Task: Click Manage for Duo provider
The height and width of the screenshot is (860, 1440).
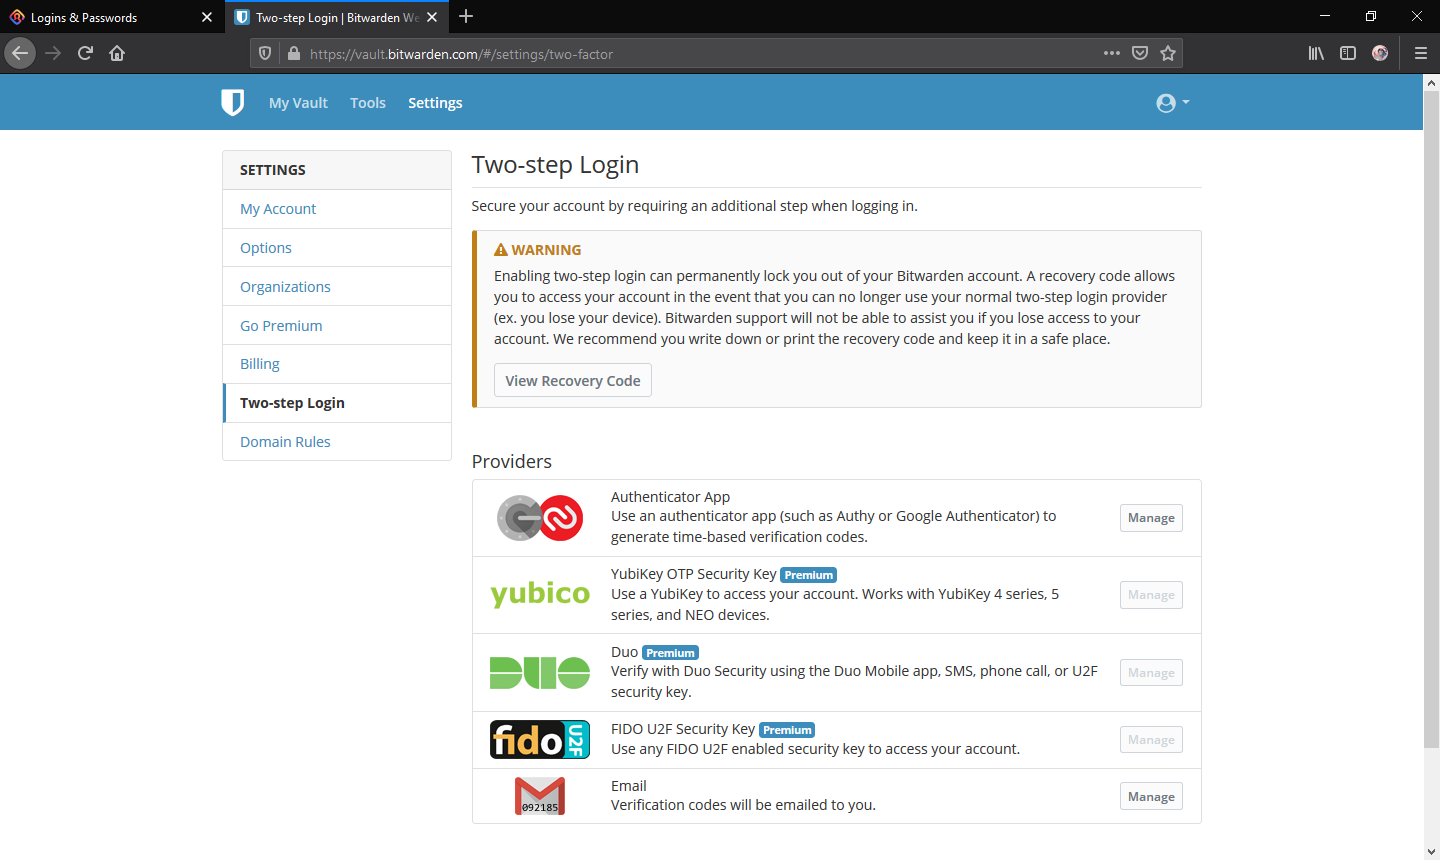Action: [1151, 673]
